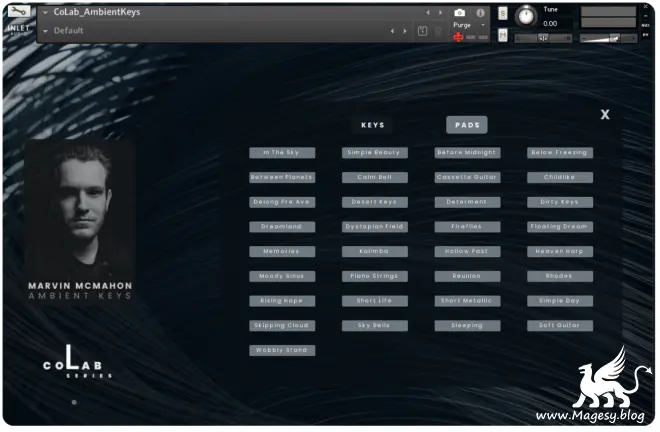Select the Moody Sinus preset
Viewport: 660px width, 432px height.
pos(282,276)
